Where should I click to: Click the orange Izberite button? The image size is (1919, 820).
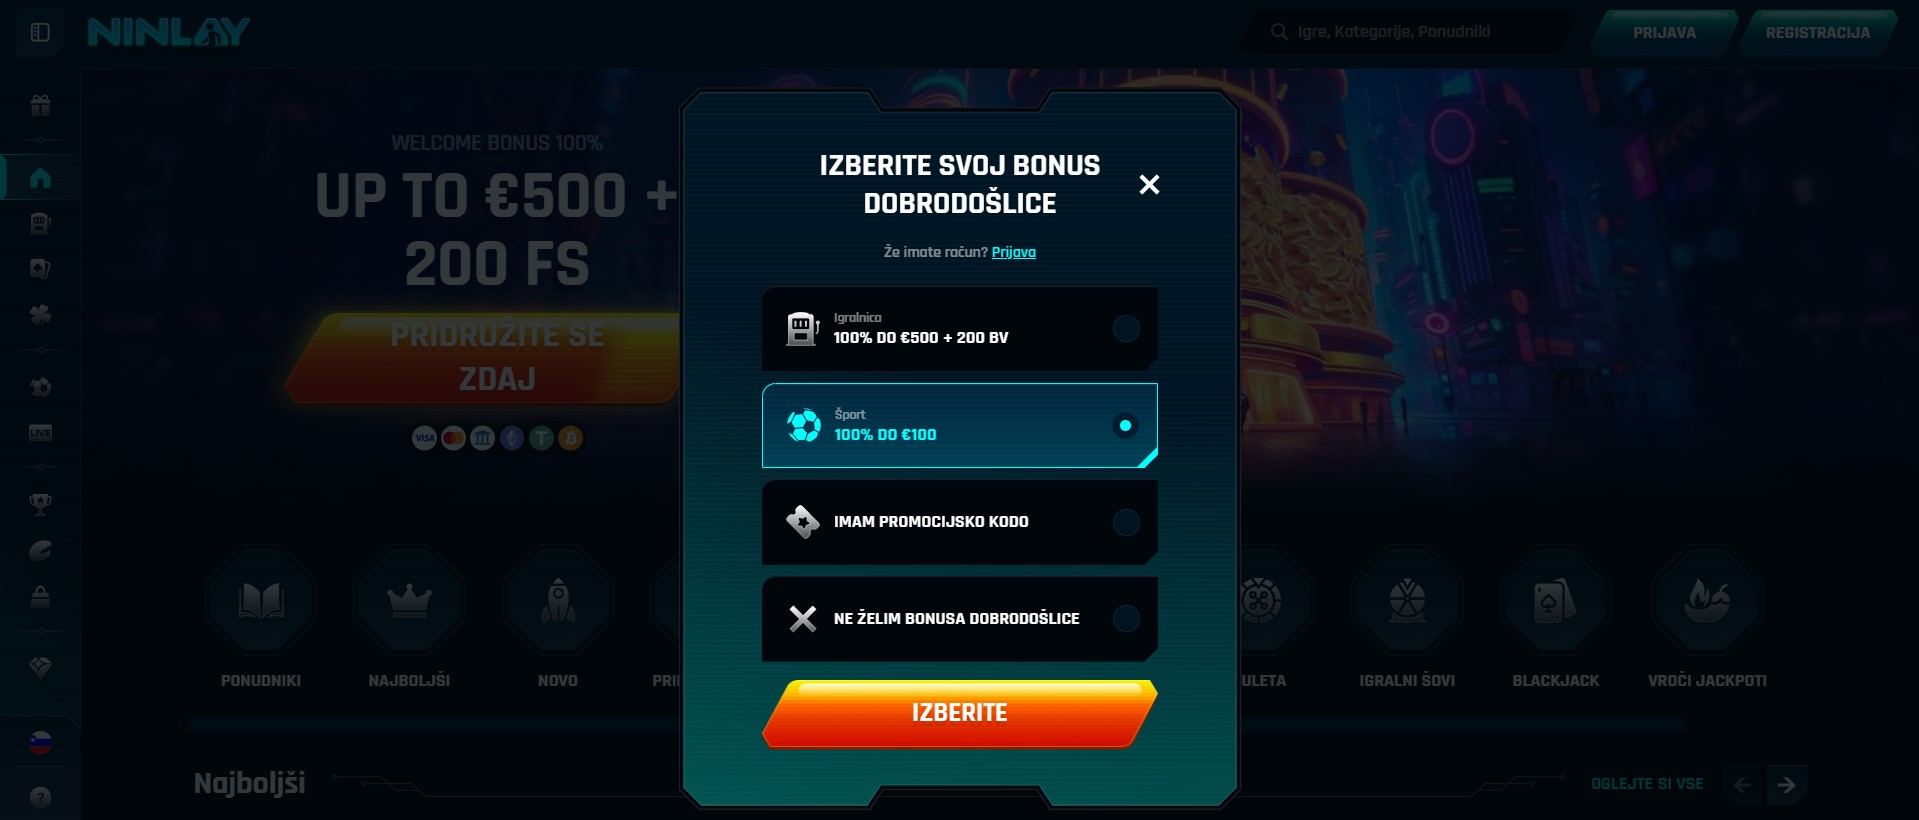click(x=960, y=713)
